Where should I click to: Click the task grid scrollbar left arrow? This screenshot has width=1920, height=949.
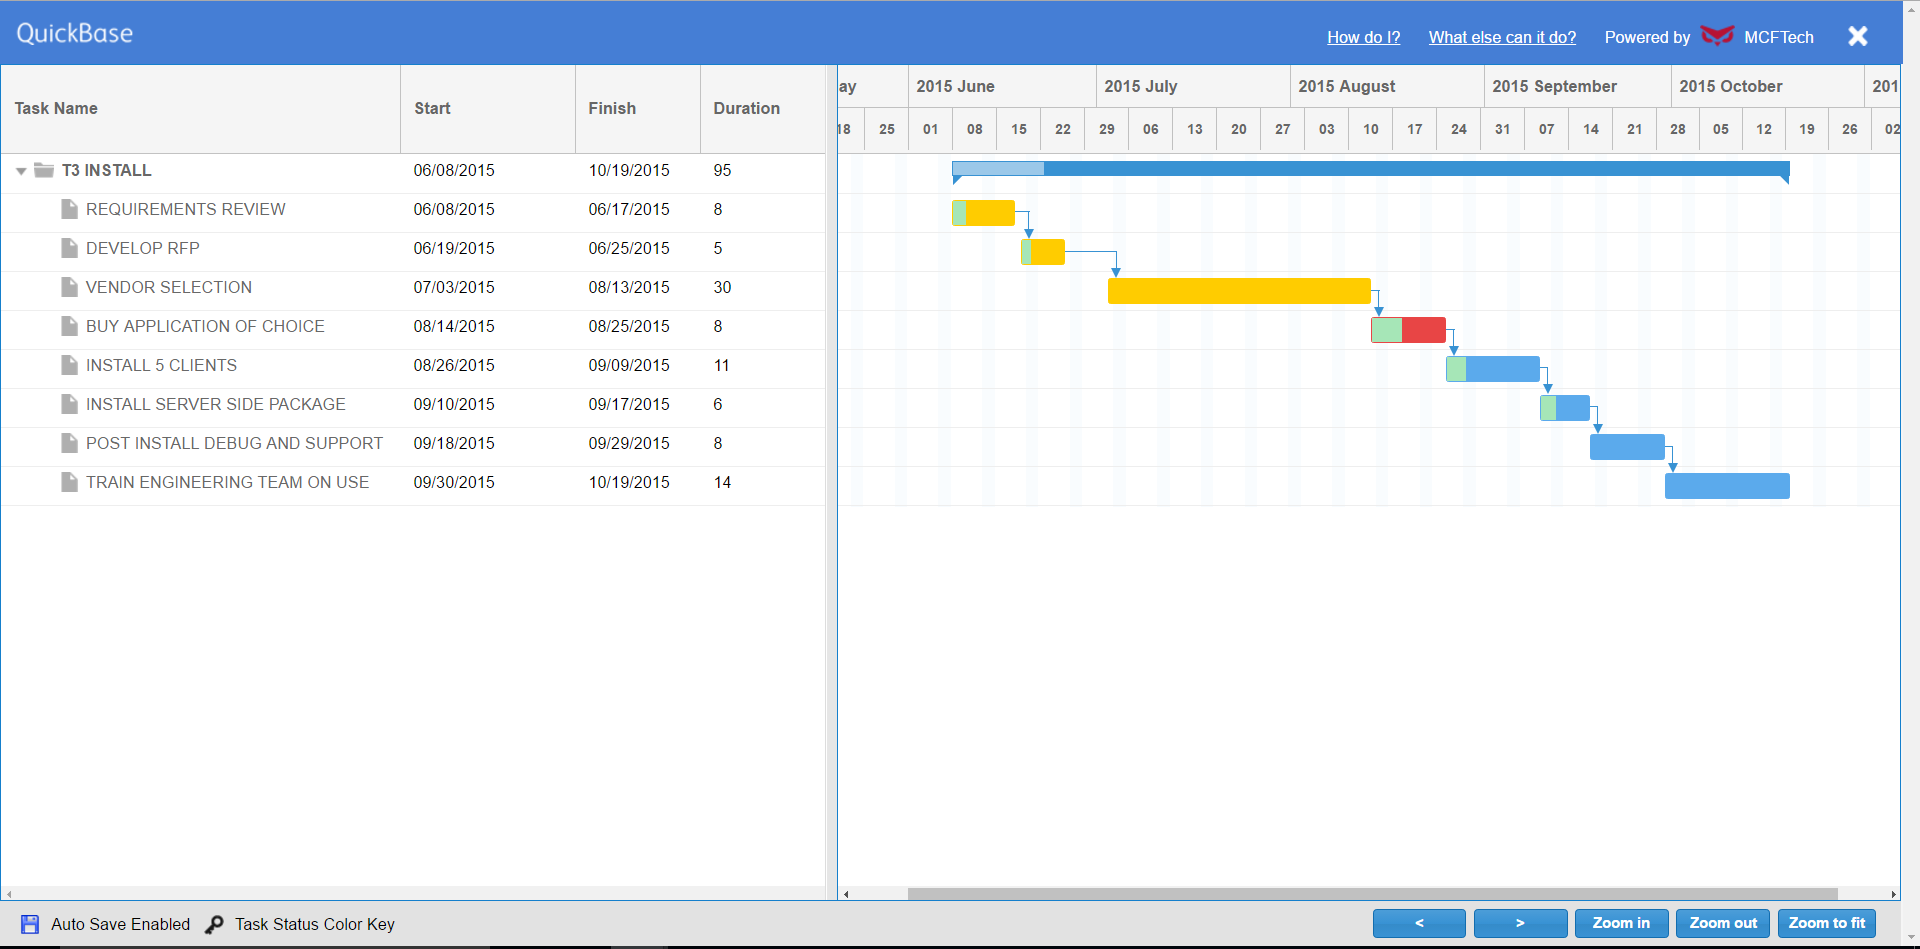click(x=9, y=894)
